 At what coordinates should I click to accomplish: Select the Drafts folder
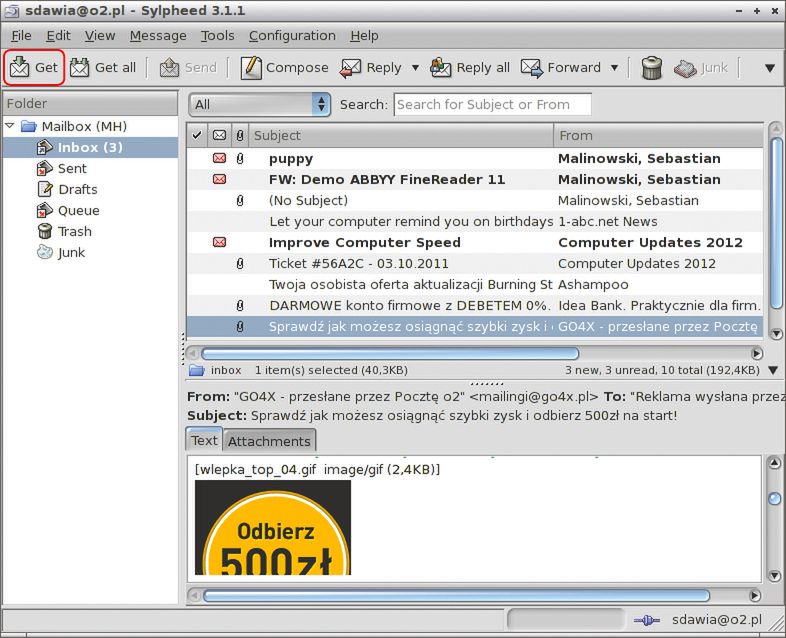click(77, 189)
